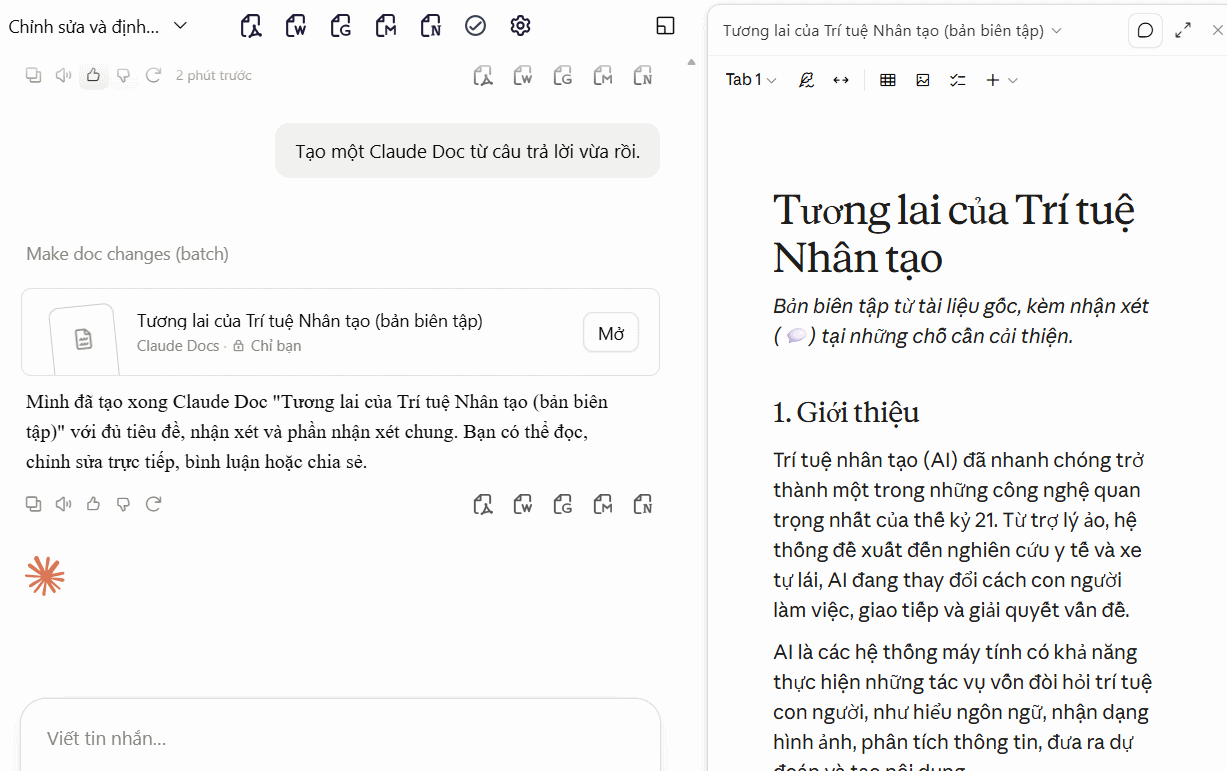Export latest response to Google Docs

tap(563, 504)
